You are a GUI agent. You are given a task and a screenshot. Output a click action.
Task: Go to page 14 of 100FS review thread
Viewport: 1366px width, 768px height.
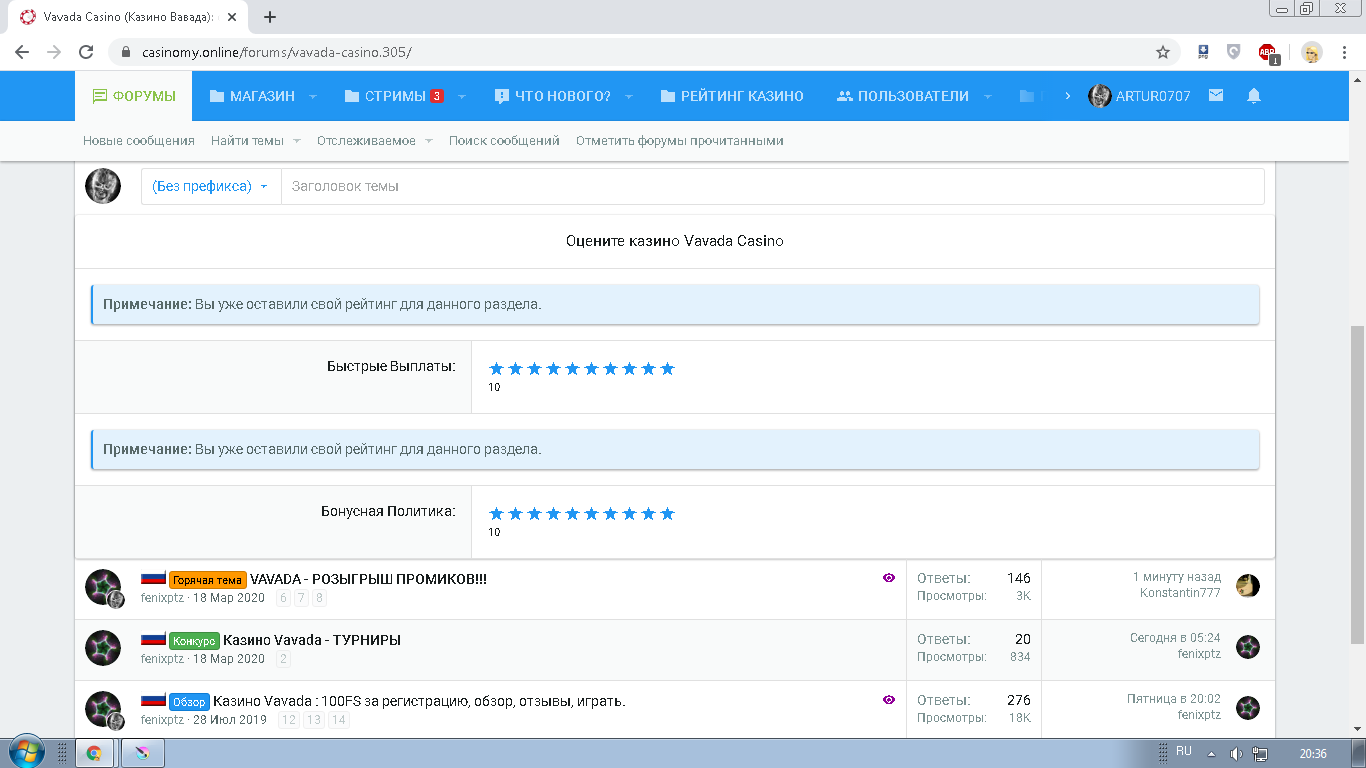[x=339, y=720]
